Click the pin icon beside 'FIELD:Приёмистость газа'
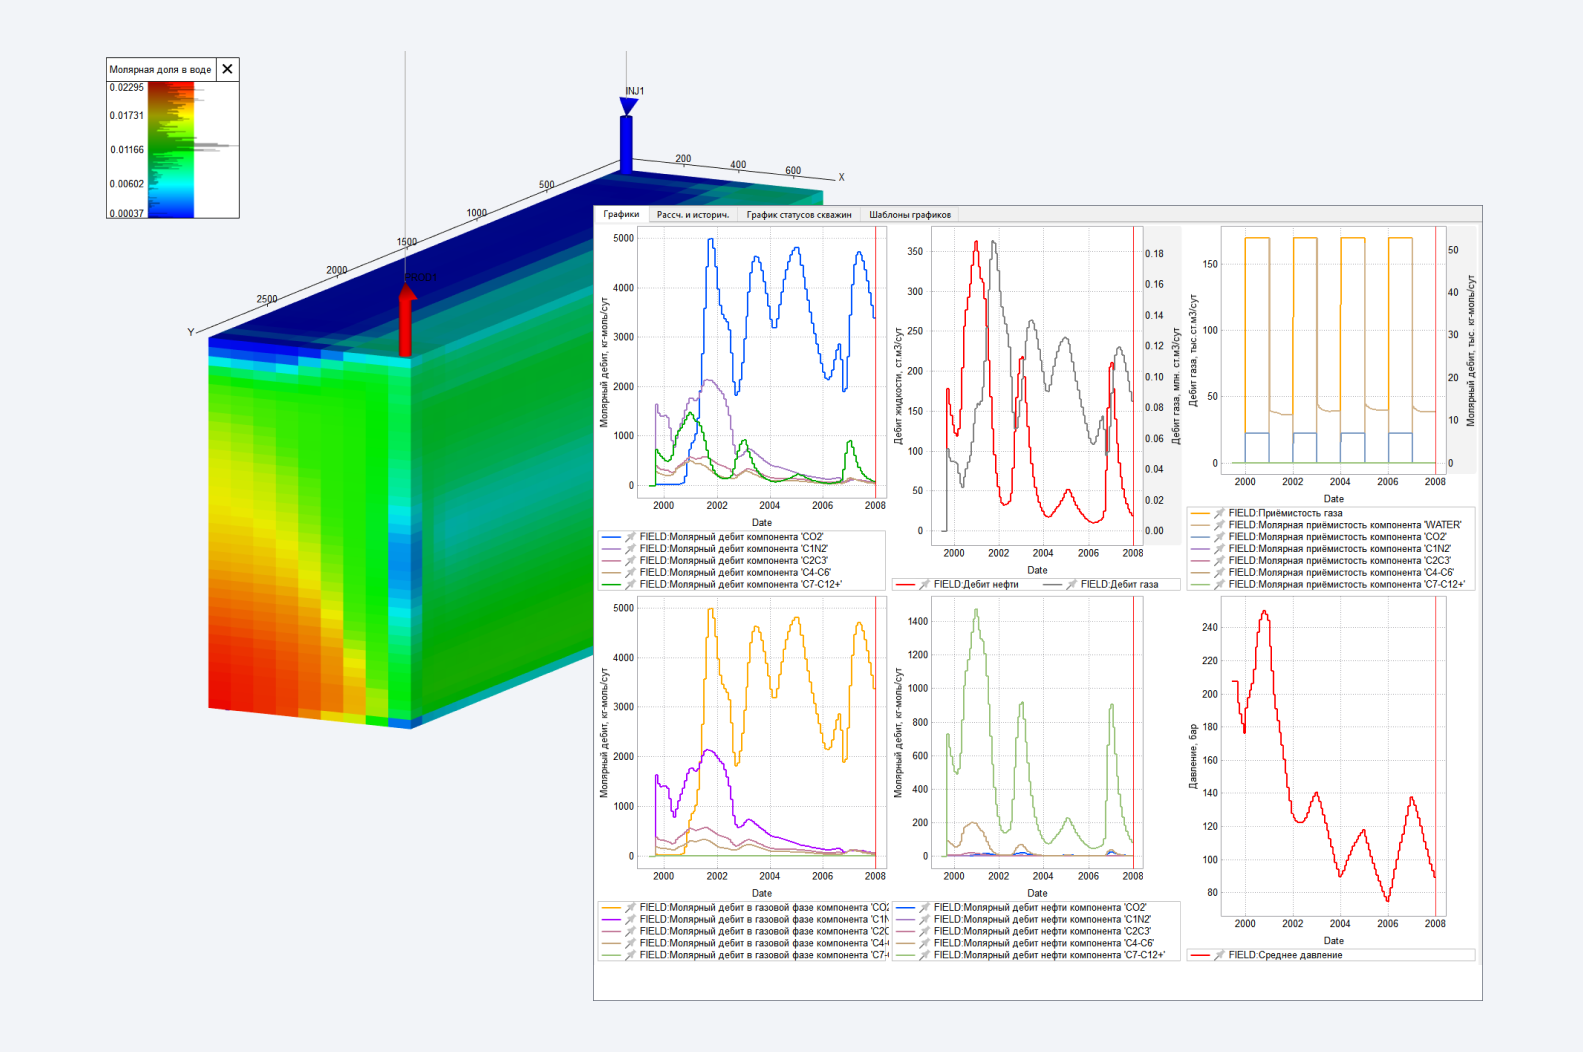Viewport: 1583px width, 1052px height. coord(1220,513)
